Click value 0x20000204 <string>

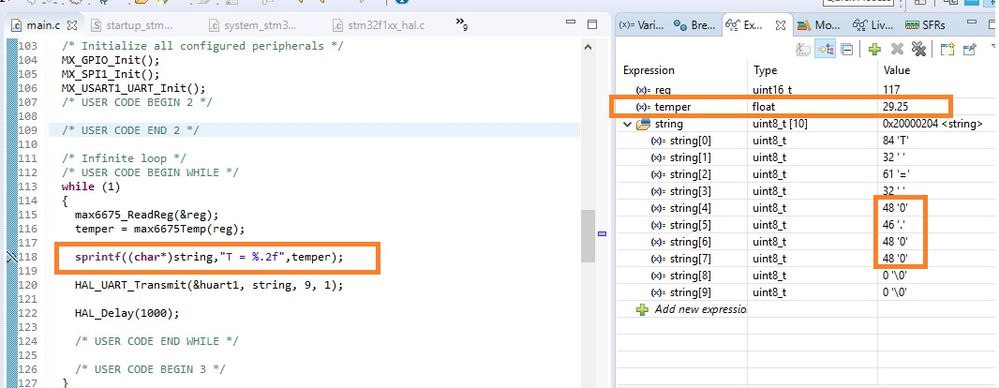[x=933, y=124]
